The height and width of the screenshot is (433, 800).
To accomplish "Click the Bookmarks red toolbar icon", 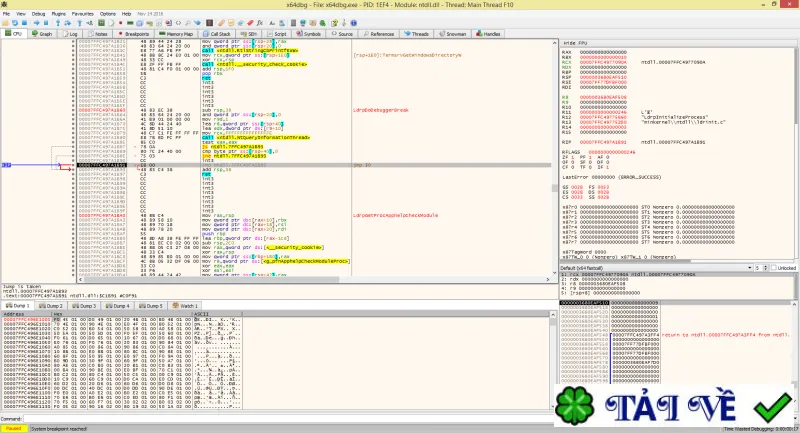I will pyautogui.click(x=250, y=23).
